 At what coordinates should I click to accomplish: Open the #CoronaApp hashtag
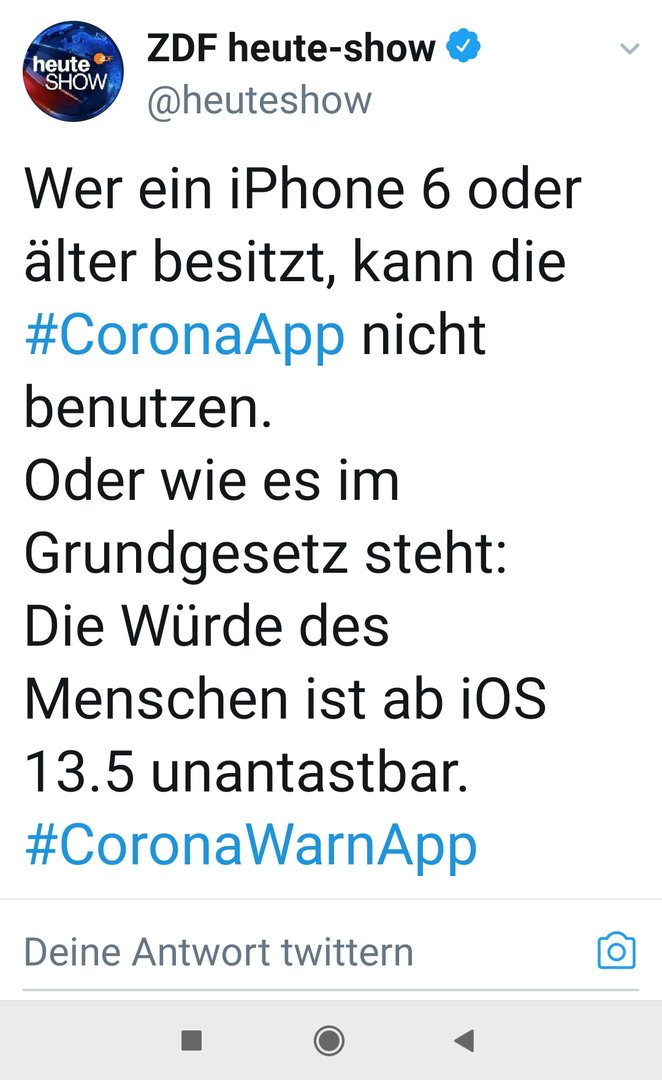[x=185, y=336]
